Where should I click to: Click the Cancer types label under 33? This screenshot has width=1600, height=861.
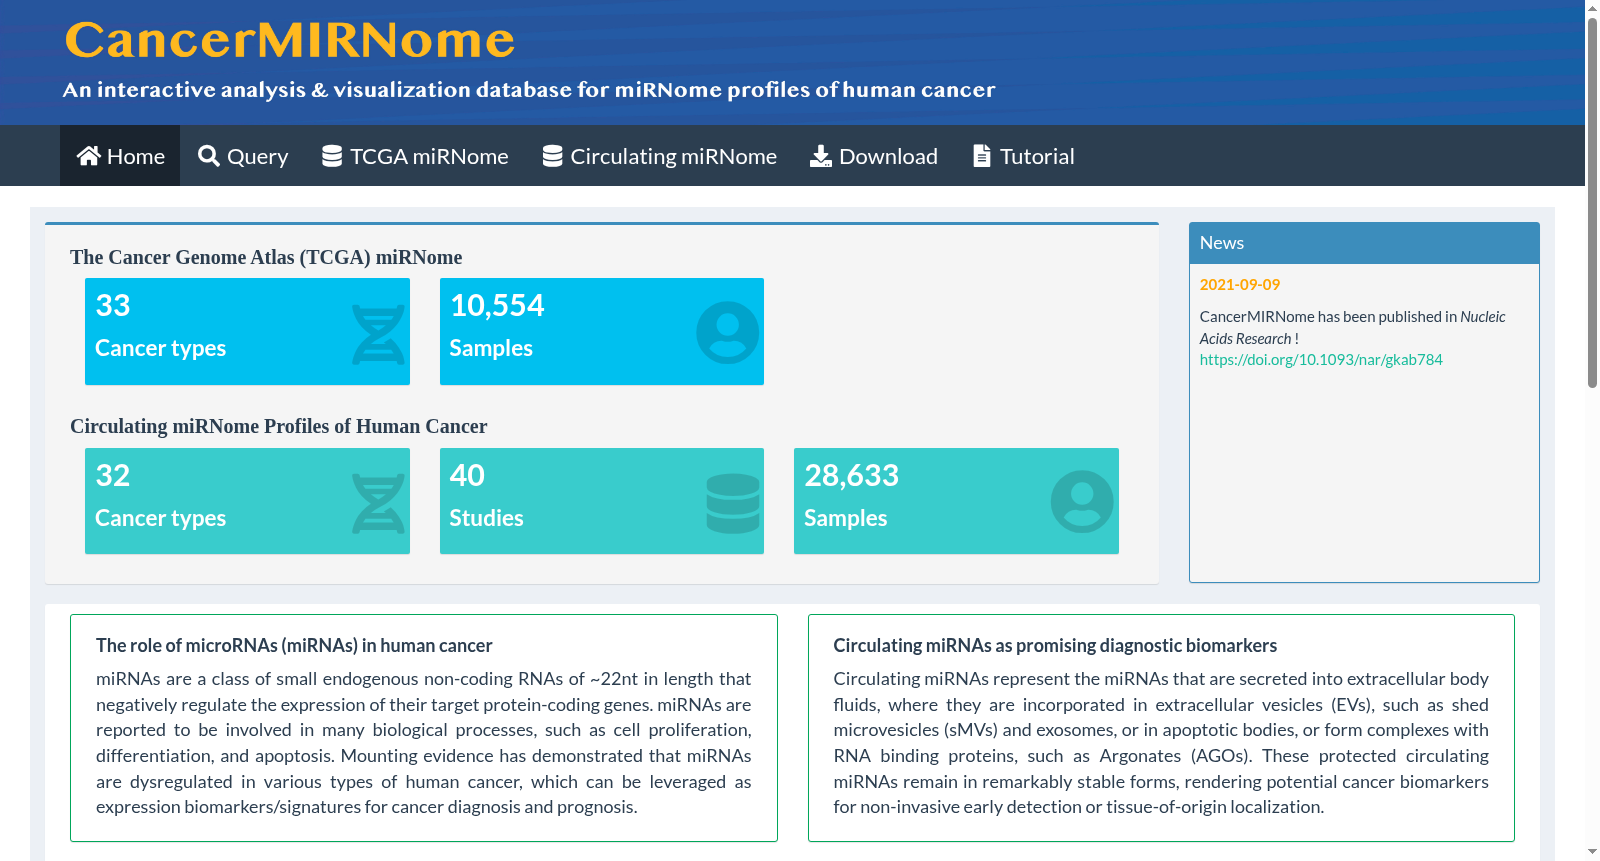(160, 348)
